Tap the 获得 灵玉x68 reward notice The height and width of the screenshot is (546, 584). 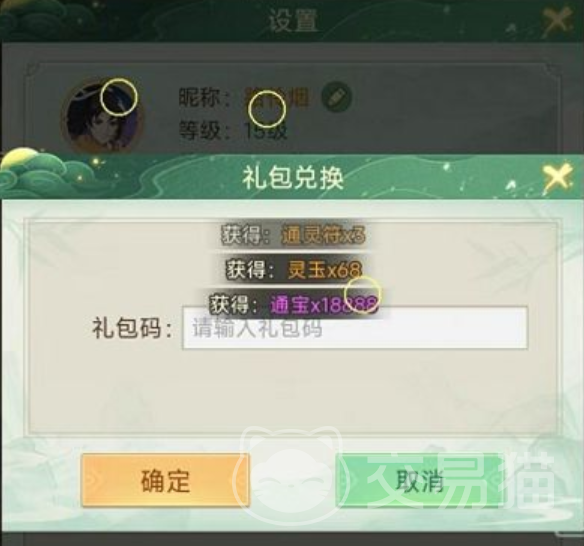coord(293,269)
